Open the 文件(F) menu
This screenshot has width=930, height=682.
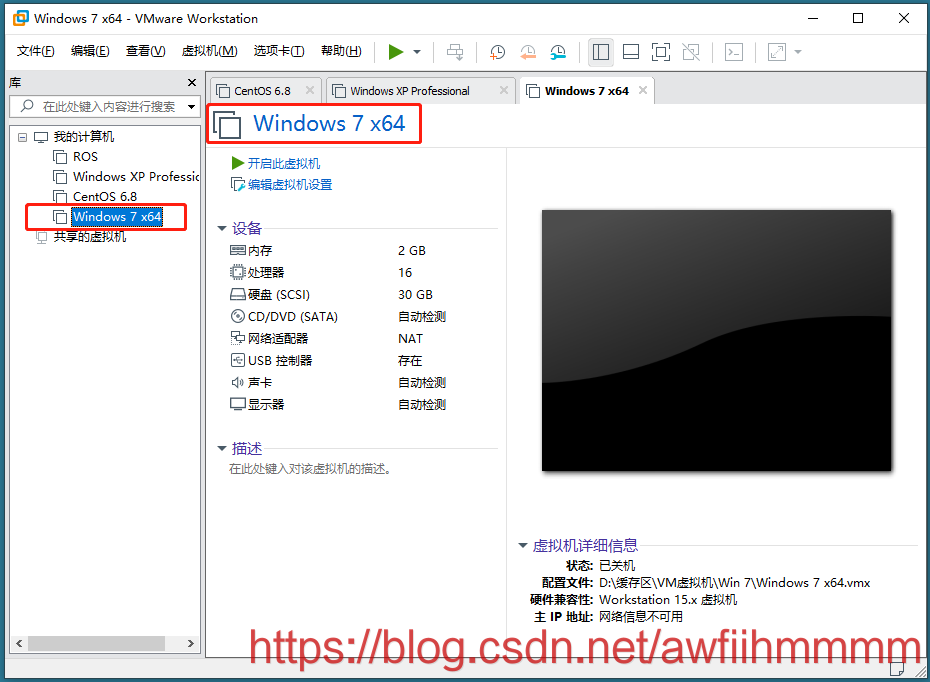click(36, 51)
